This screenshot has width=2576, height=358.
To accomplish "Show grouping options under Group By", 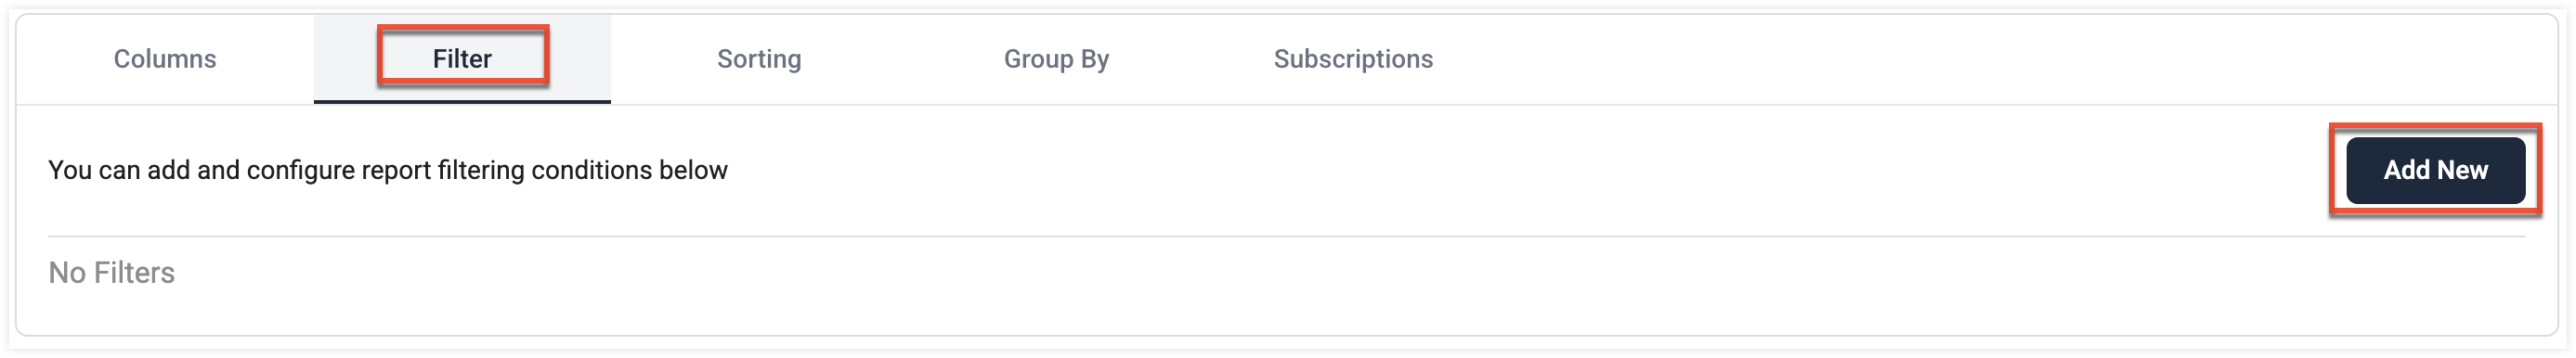I will pos(1056,59).
